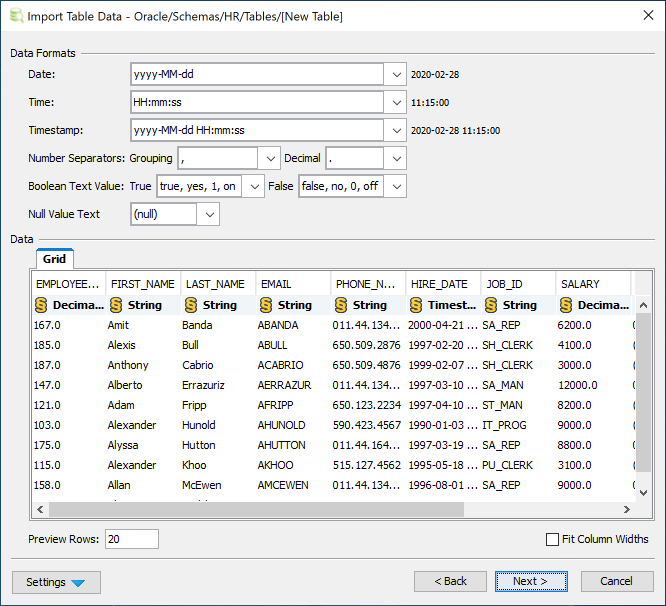The width and height of the screenshot is (666, 606).
Task: Click the Next button
Action: click(x=531, y=581)
